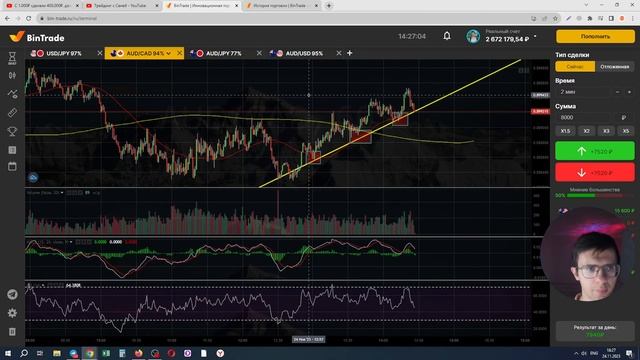This screenshot has height=360, width=640.
Task: Switch to USD/JPY 97% asset tab
Action: point(64,53)
